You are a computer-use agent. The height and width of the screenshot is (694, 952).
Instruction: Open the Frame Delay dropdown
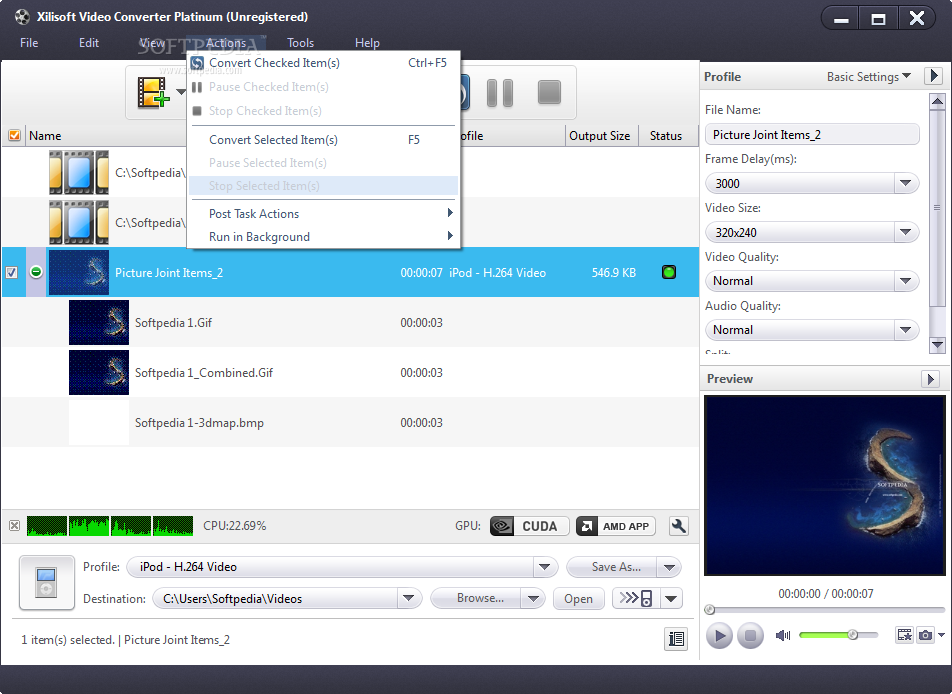905,183
